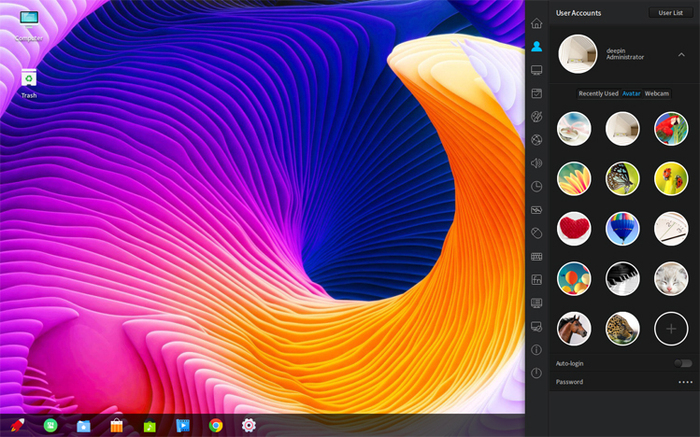Toggle the Auto-login switch
The height and width of the screenshot is (437, 700).
(684, 363)
